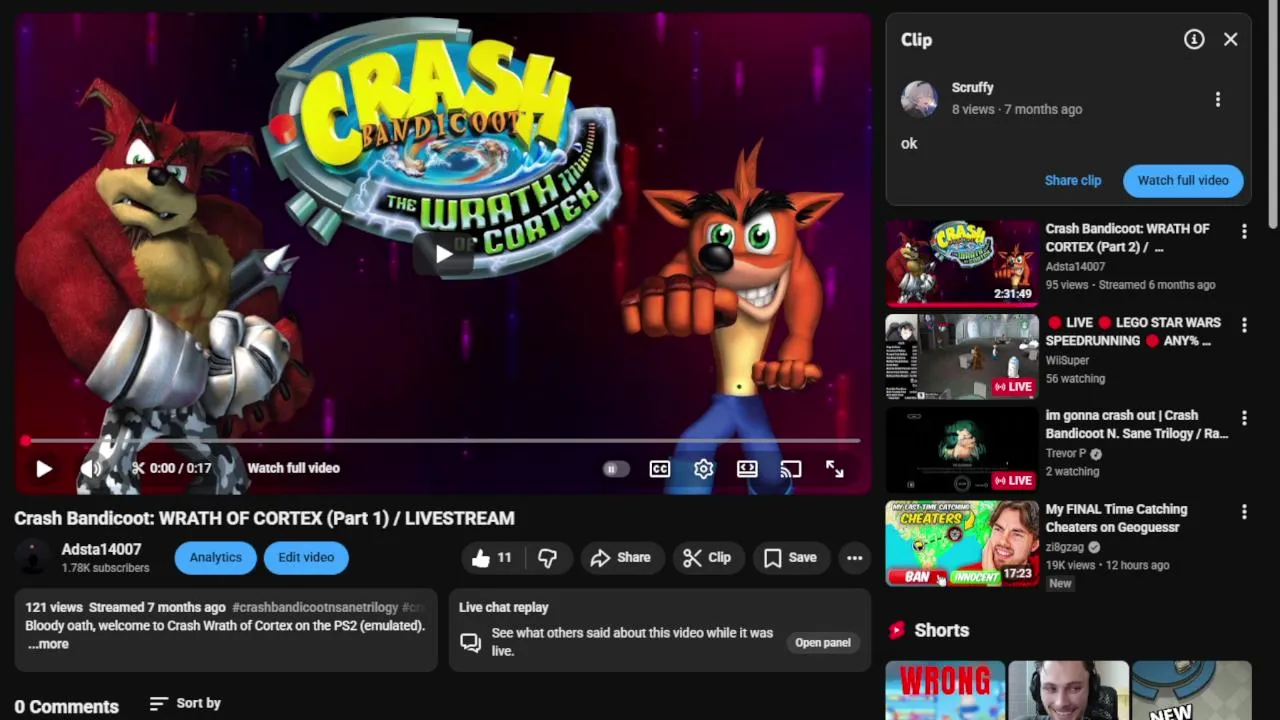This screenshot has height=720, width=1280.
Task: Click the #crashbandicootnsanetrilogy hashtag
Action: 315,607
